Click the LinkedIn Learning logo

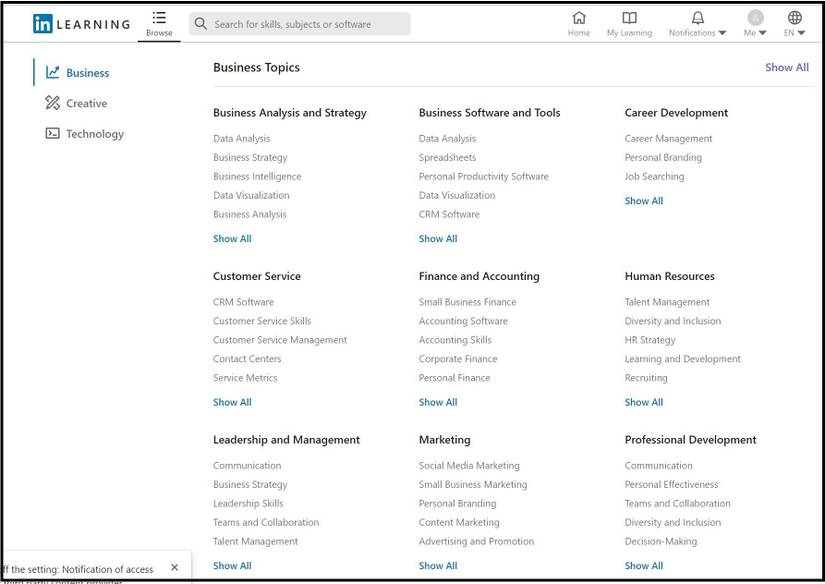point(82,24)
